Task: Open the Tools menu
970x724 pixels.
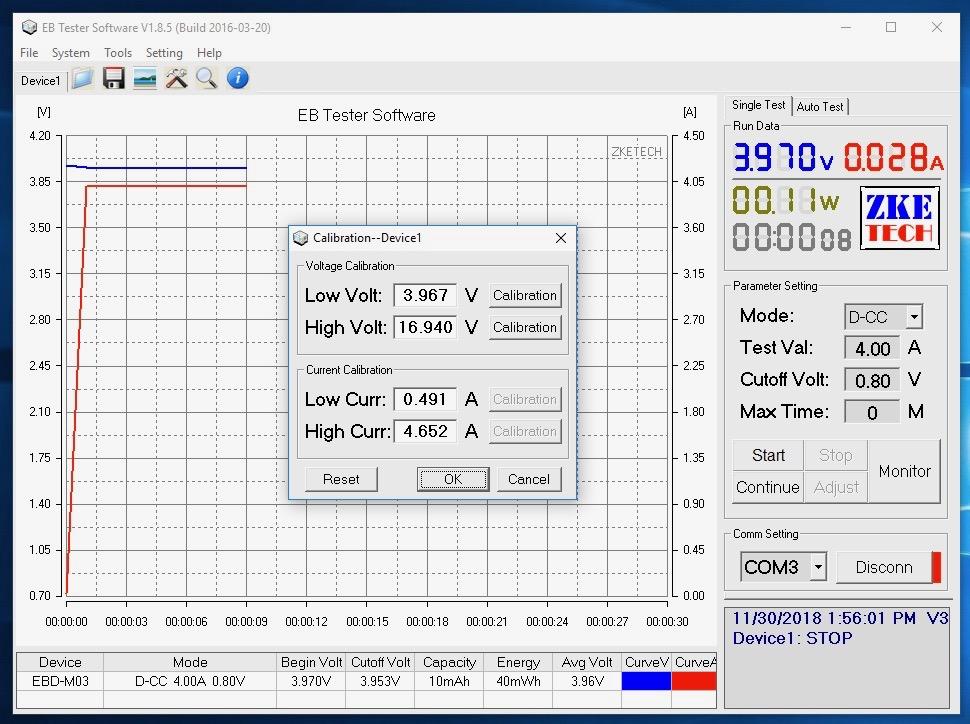Action: point(117,53)
